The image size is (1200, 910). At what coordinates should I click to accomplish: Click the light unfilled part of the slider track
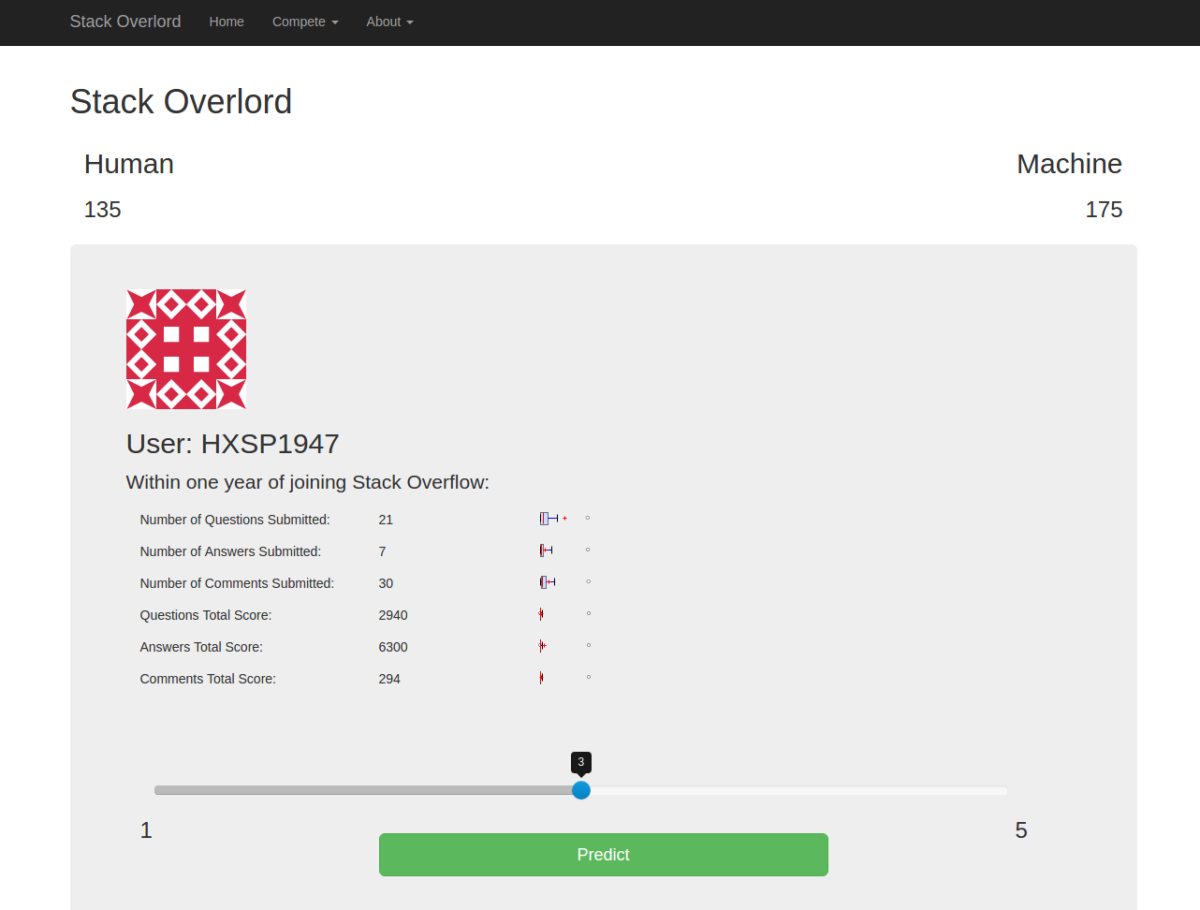pos(799,790)
